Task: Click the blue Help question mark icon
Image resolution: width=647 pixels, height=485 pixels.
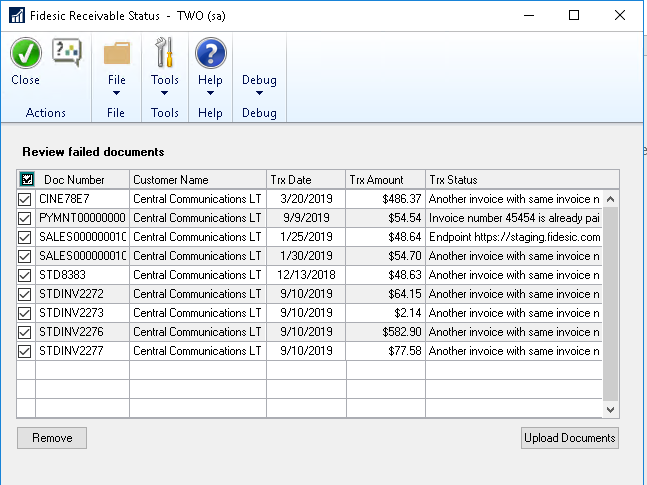Action: pyautogui.click(x=210, y=53)
